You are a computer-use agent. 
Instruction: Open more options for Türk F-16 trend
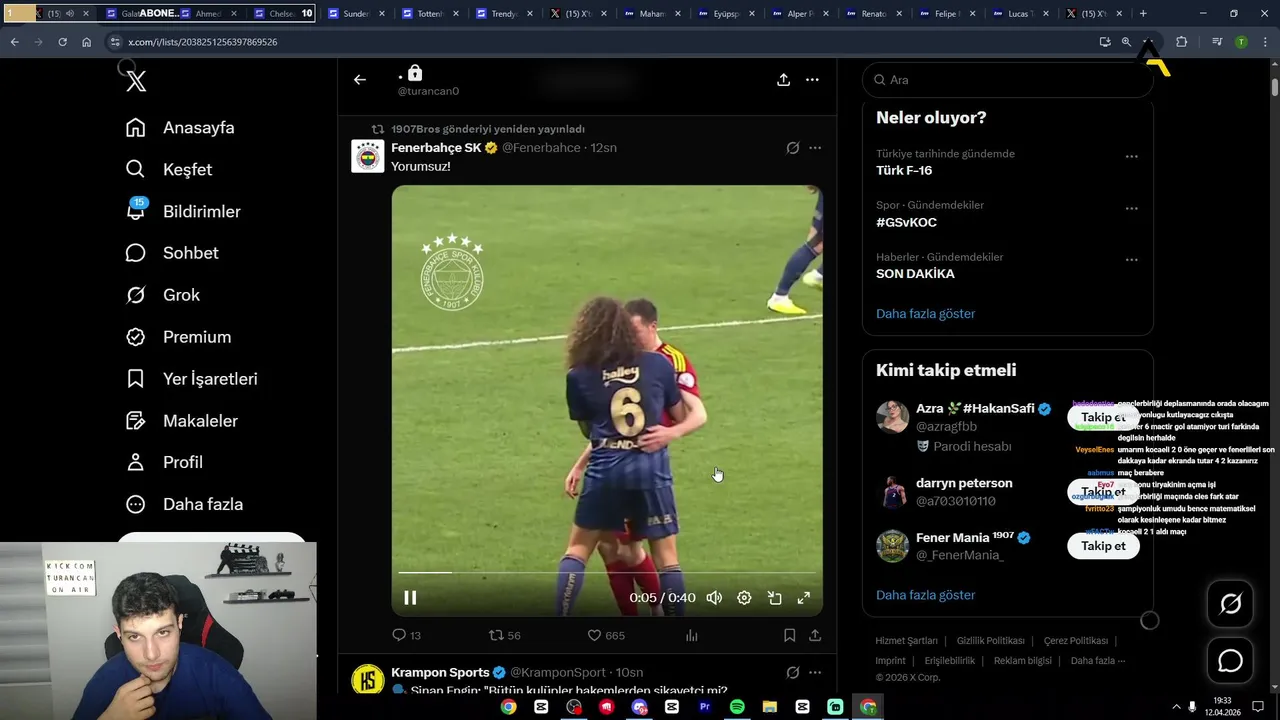1131,157
